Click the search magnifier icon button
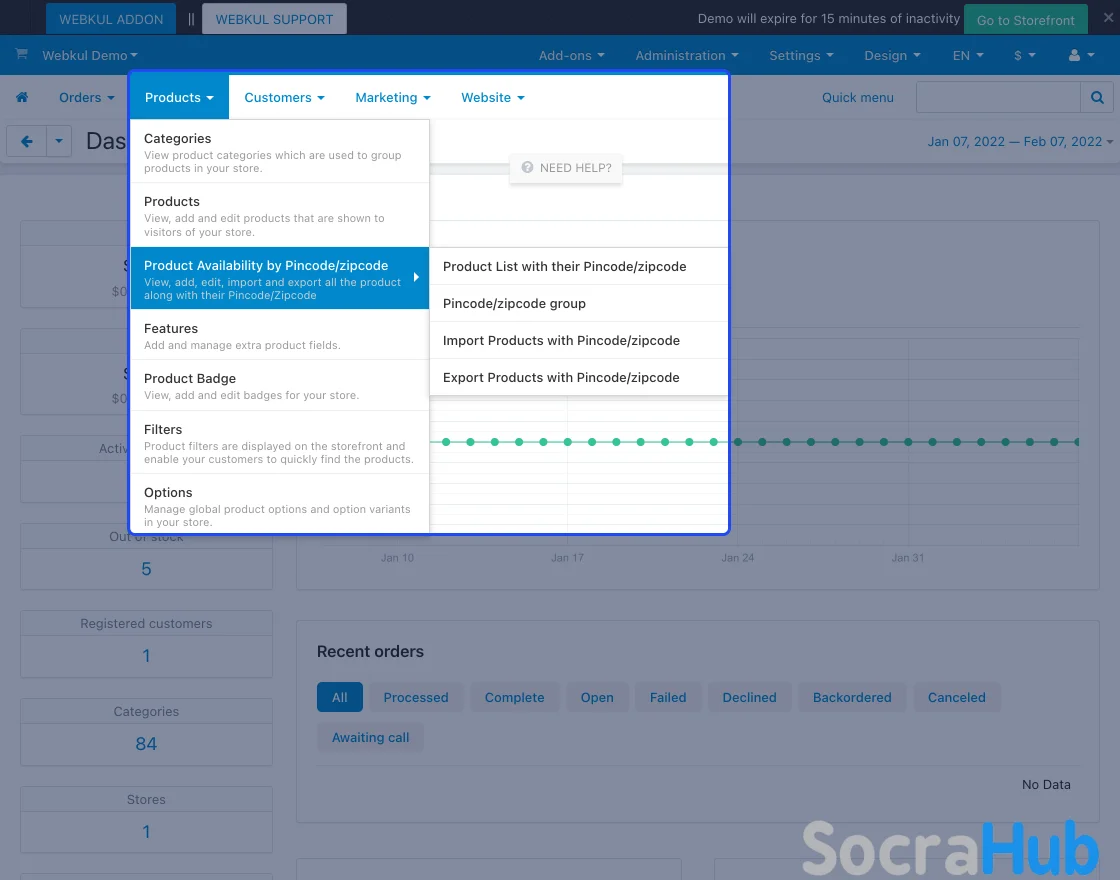This screenshot has width=1120, height=880. [x=1096, y=97]
